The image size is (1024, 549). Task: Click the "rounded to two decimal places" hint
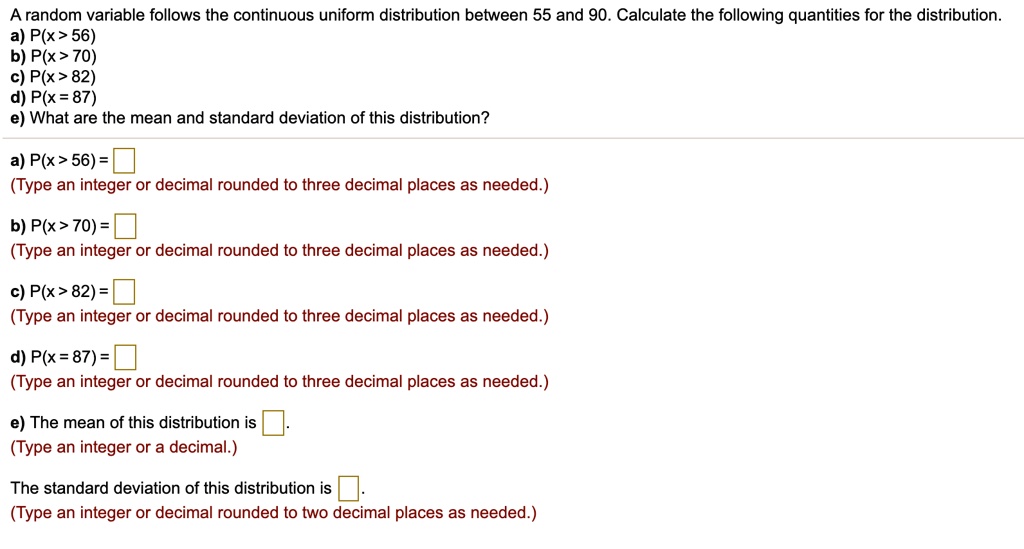[273, 512]
